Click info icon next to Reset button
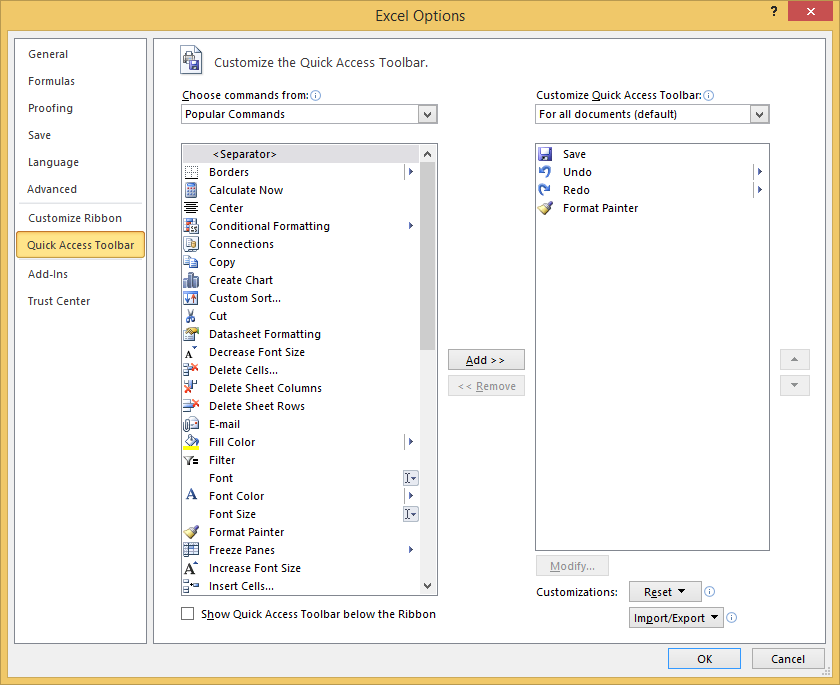This screenshot has height=685, width=840. 709,591
